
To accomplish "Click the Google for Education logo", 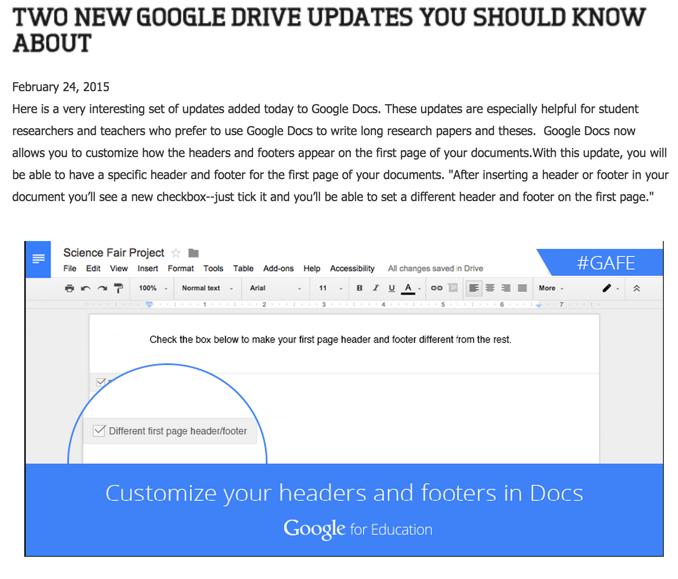I will coord(358,529).
